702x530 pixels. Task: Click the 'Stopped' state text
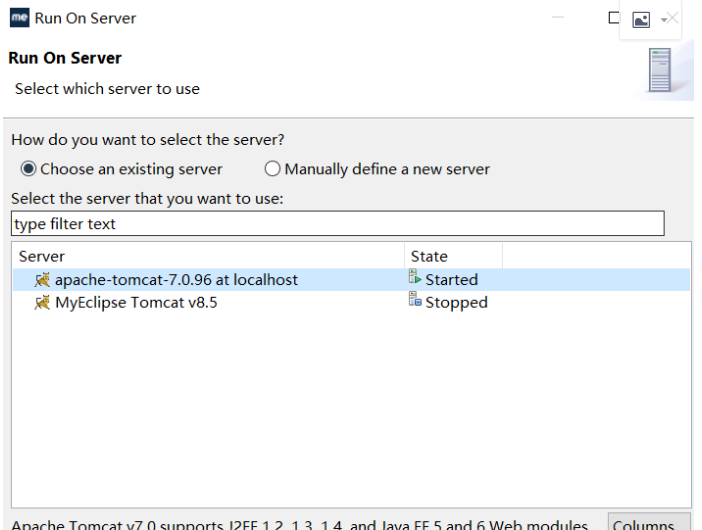click(456, 303)
